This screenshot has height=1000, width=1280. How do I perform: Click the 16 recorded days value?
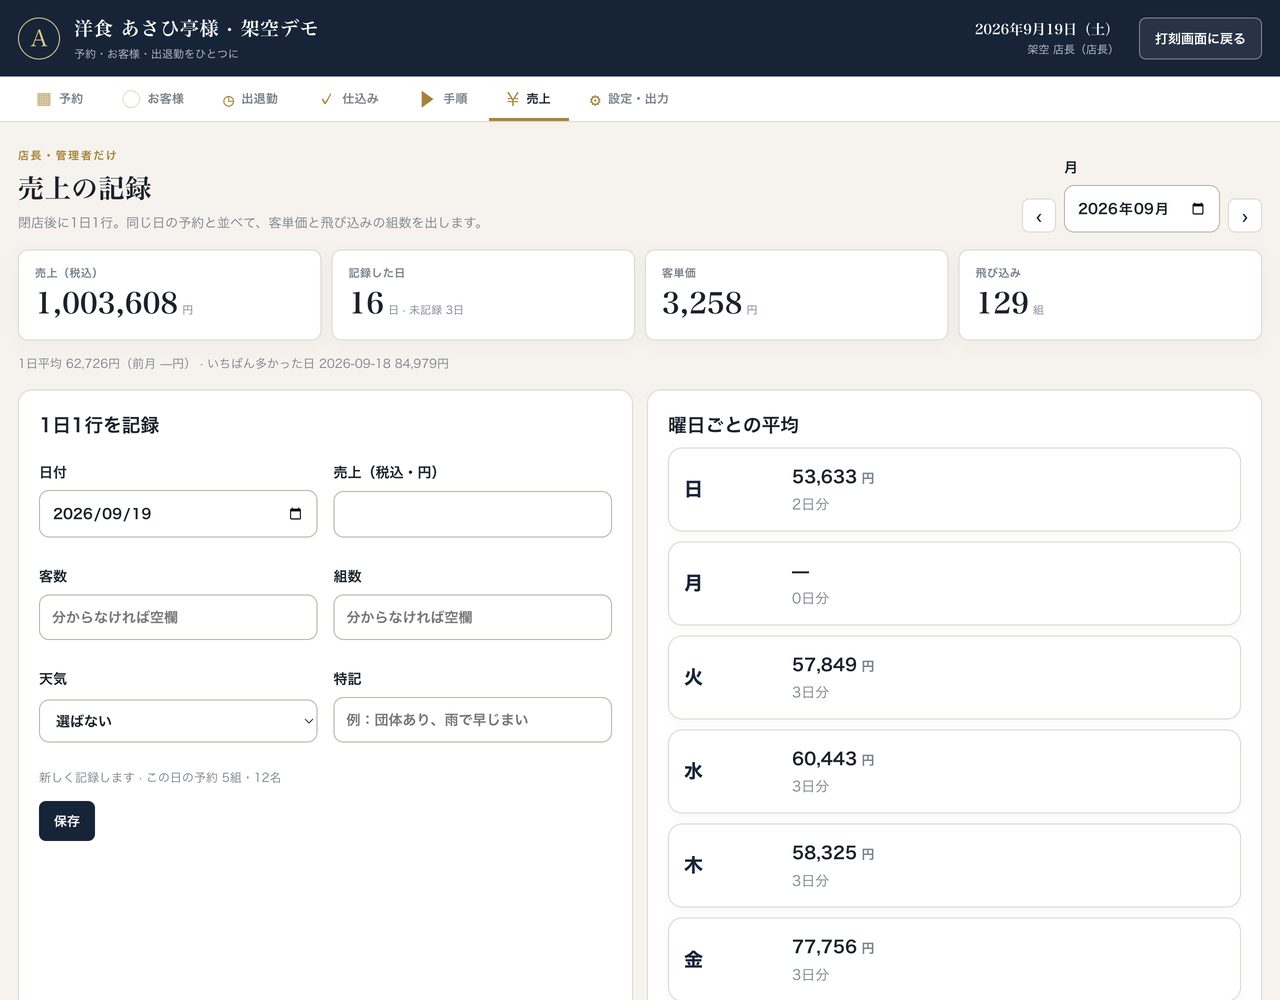tap(366, 303)
